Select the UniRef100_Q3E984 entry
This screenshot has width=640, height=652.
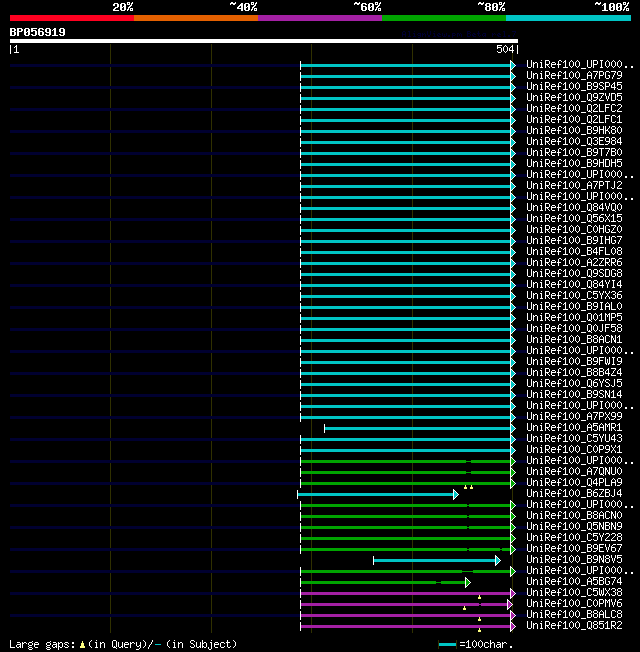[574, 141]
